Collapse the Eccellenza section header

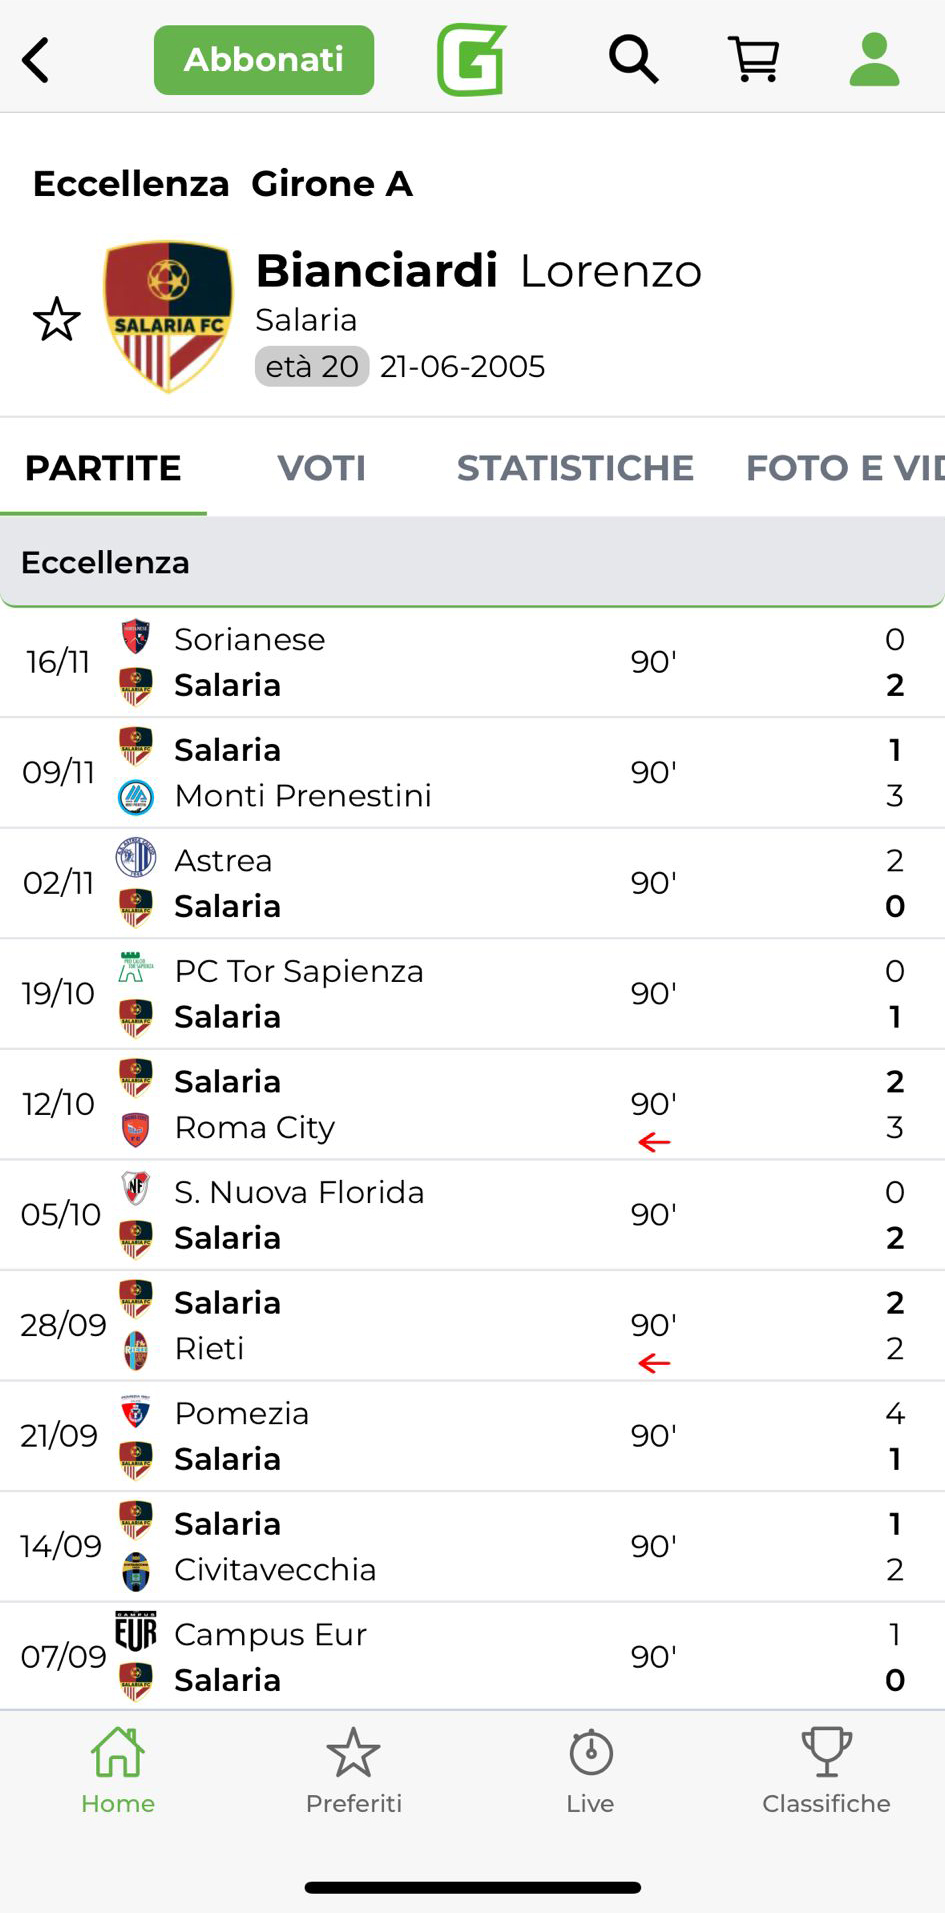[472, 562]
